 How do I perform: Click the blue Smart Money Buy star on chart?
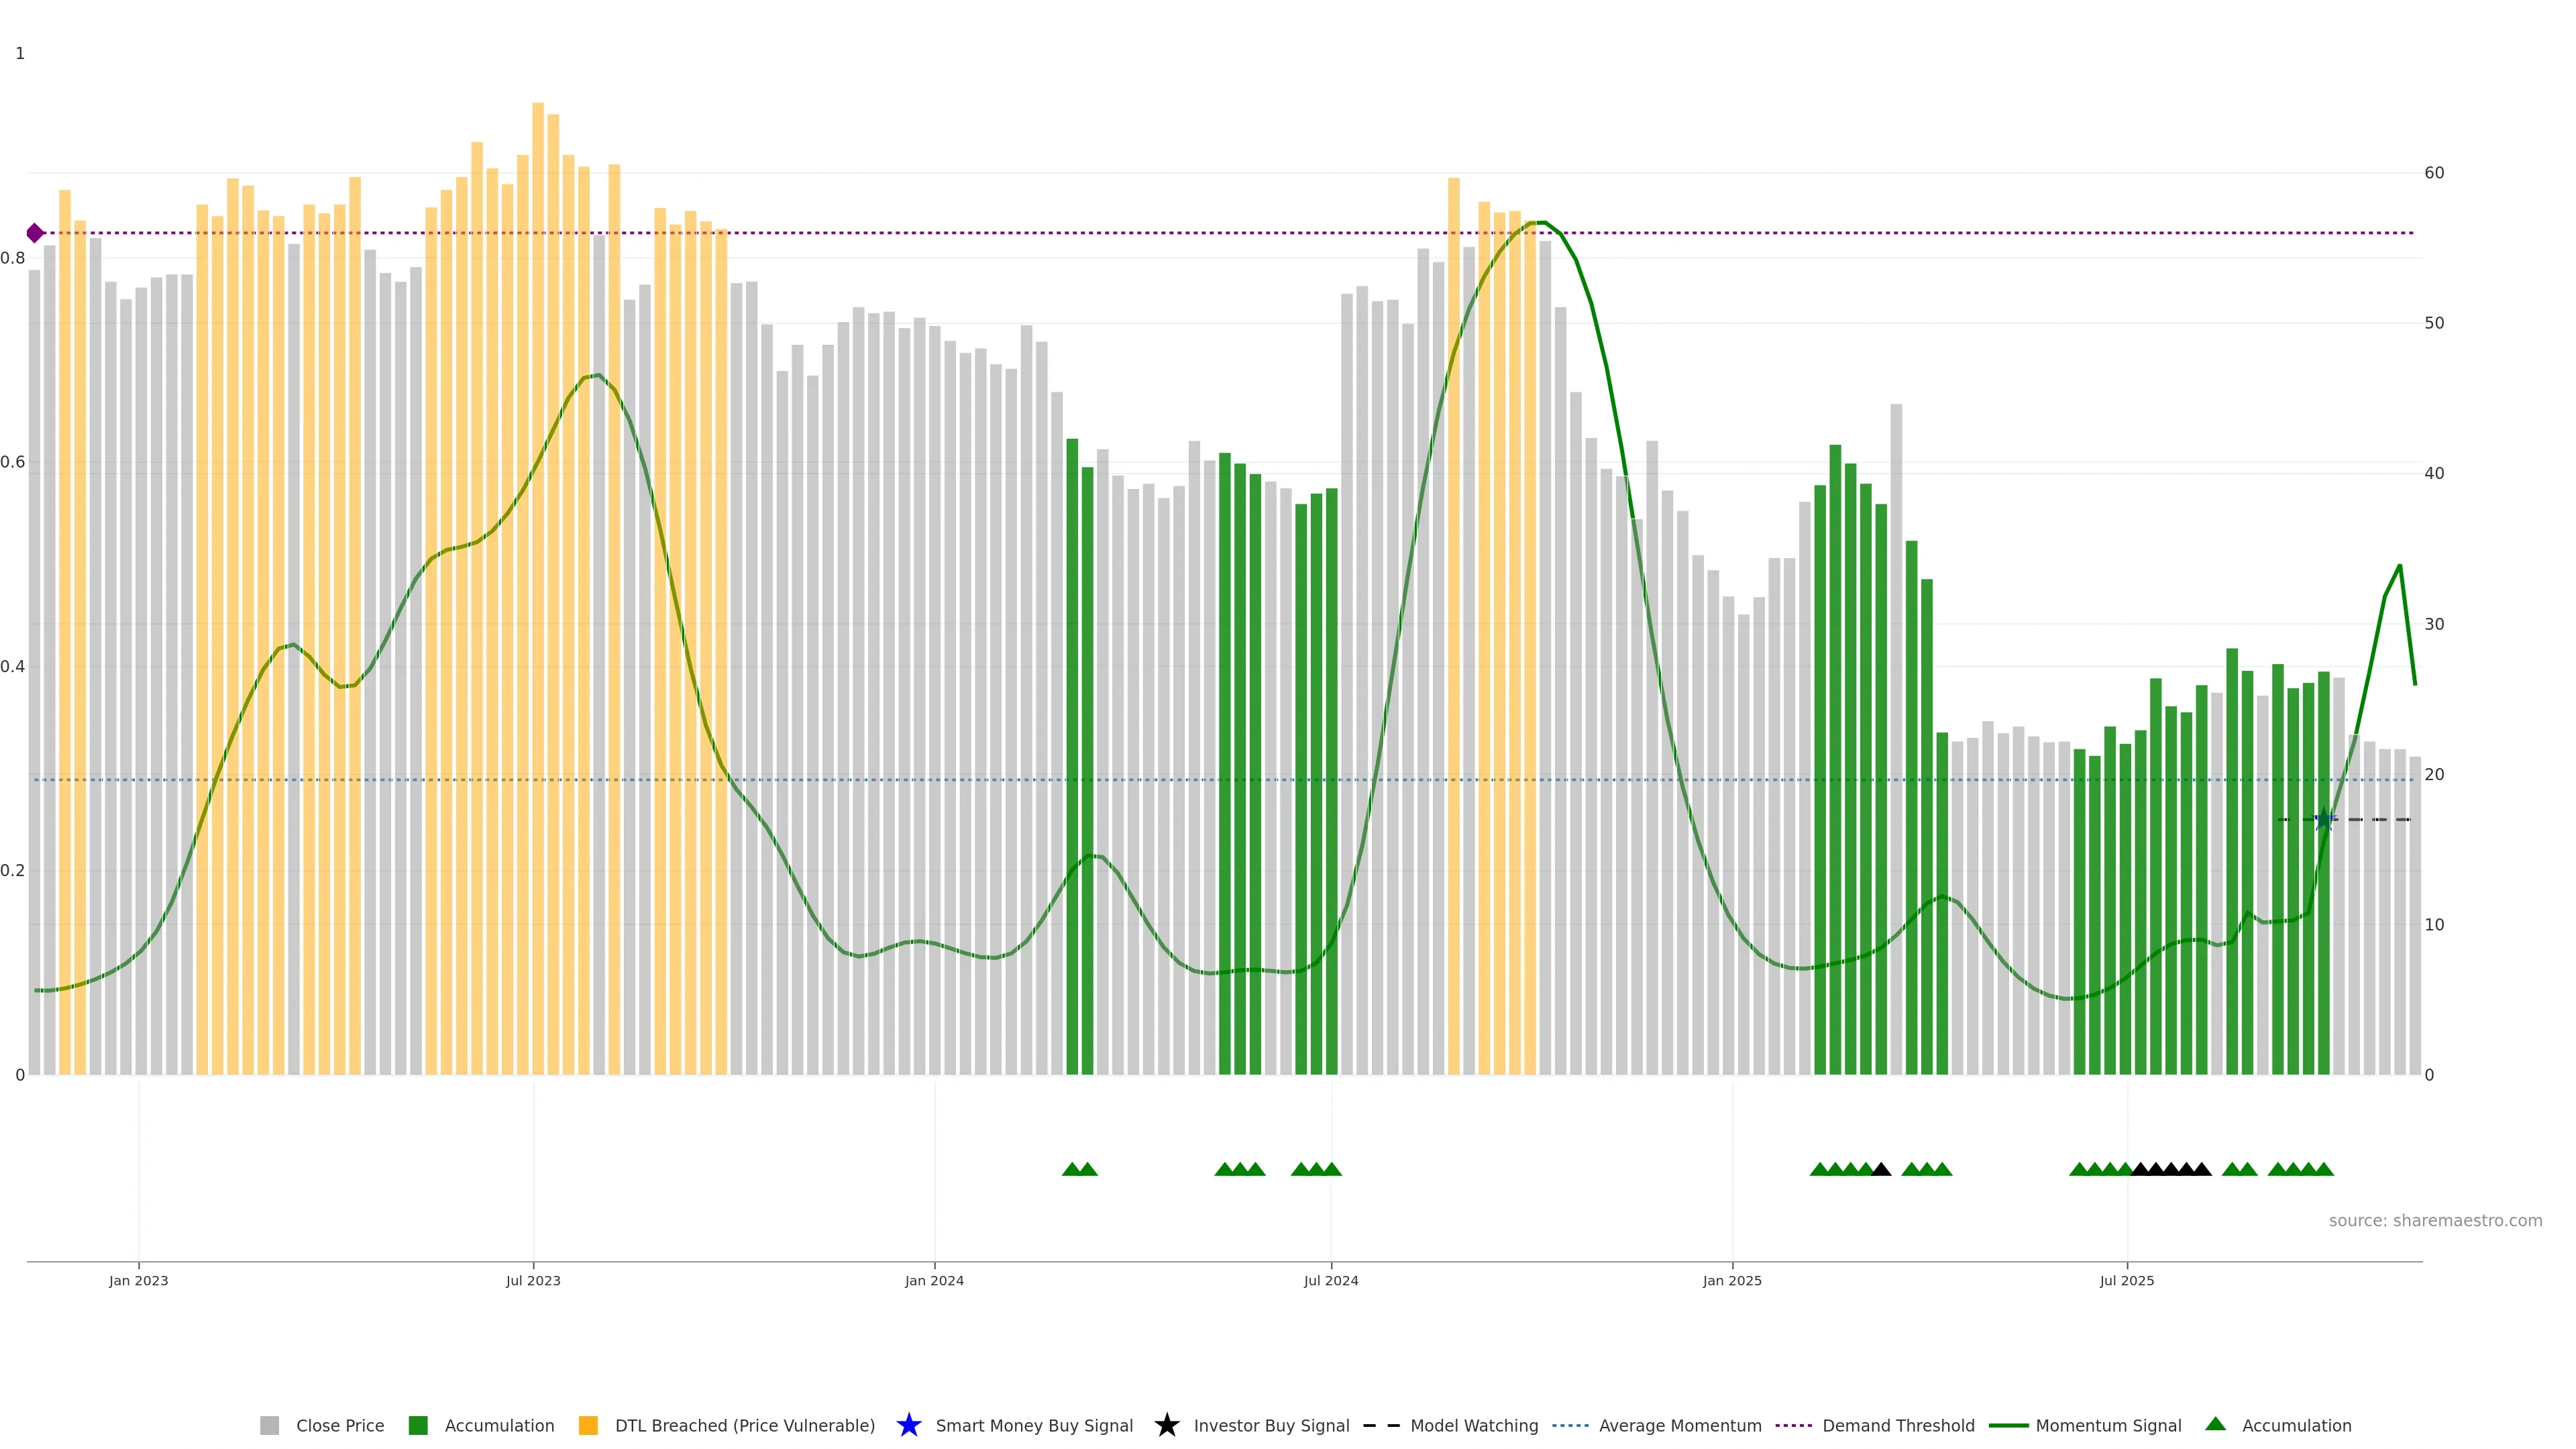[2324, 820]
